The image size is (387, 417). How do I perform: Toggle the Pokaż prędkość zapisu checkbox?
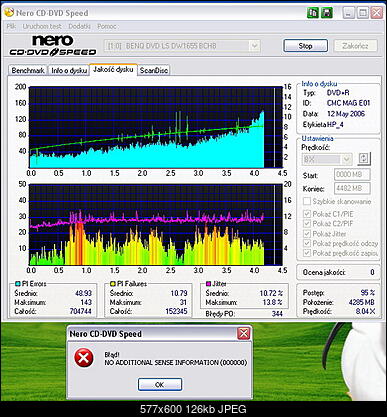[306, 253]
